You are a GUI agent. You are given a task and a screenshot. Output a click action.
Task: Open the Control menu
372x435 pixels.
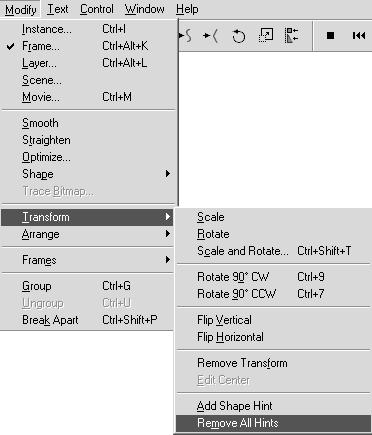[97, 9]
